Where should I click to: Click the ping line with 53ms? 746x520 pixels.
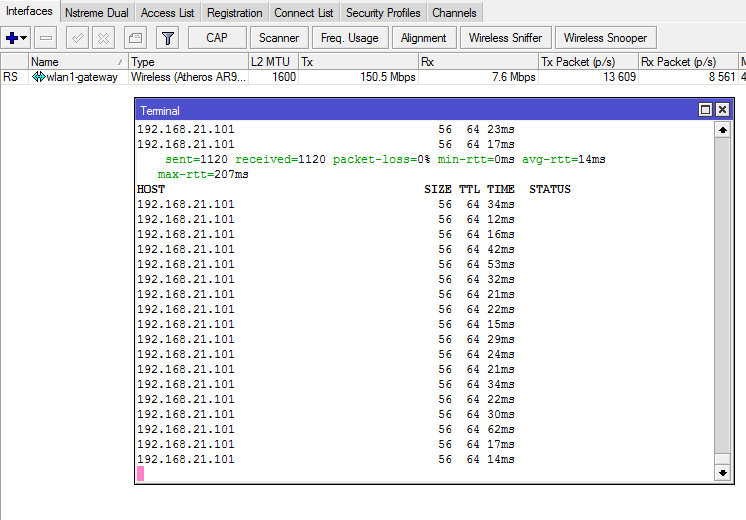(x=326, y=264)
